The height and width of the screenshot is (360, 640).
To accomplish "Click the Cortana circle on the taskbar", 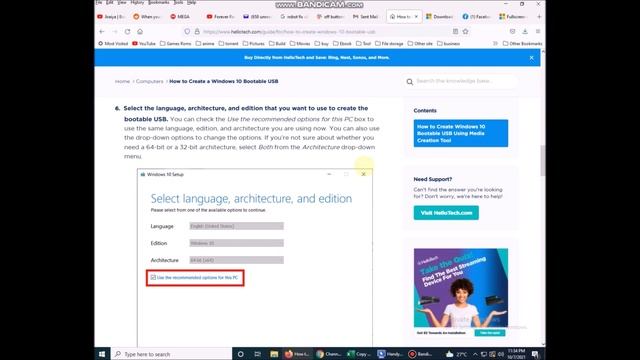I will pyautogui.click(x=240, y=354).
